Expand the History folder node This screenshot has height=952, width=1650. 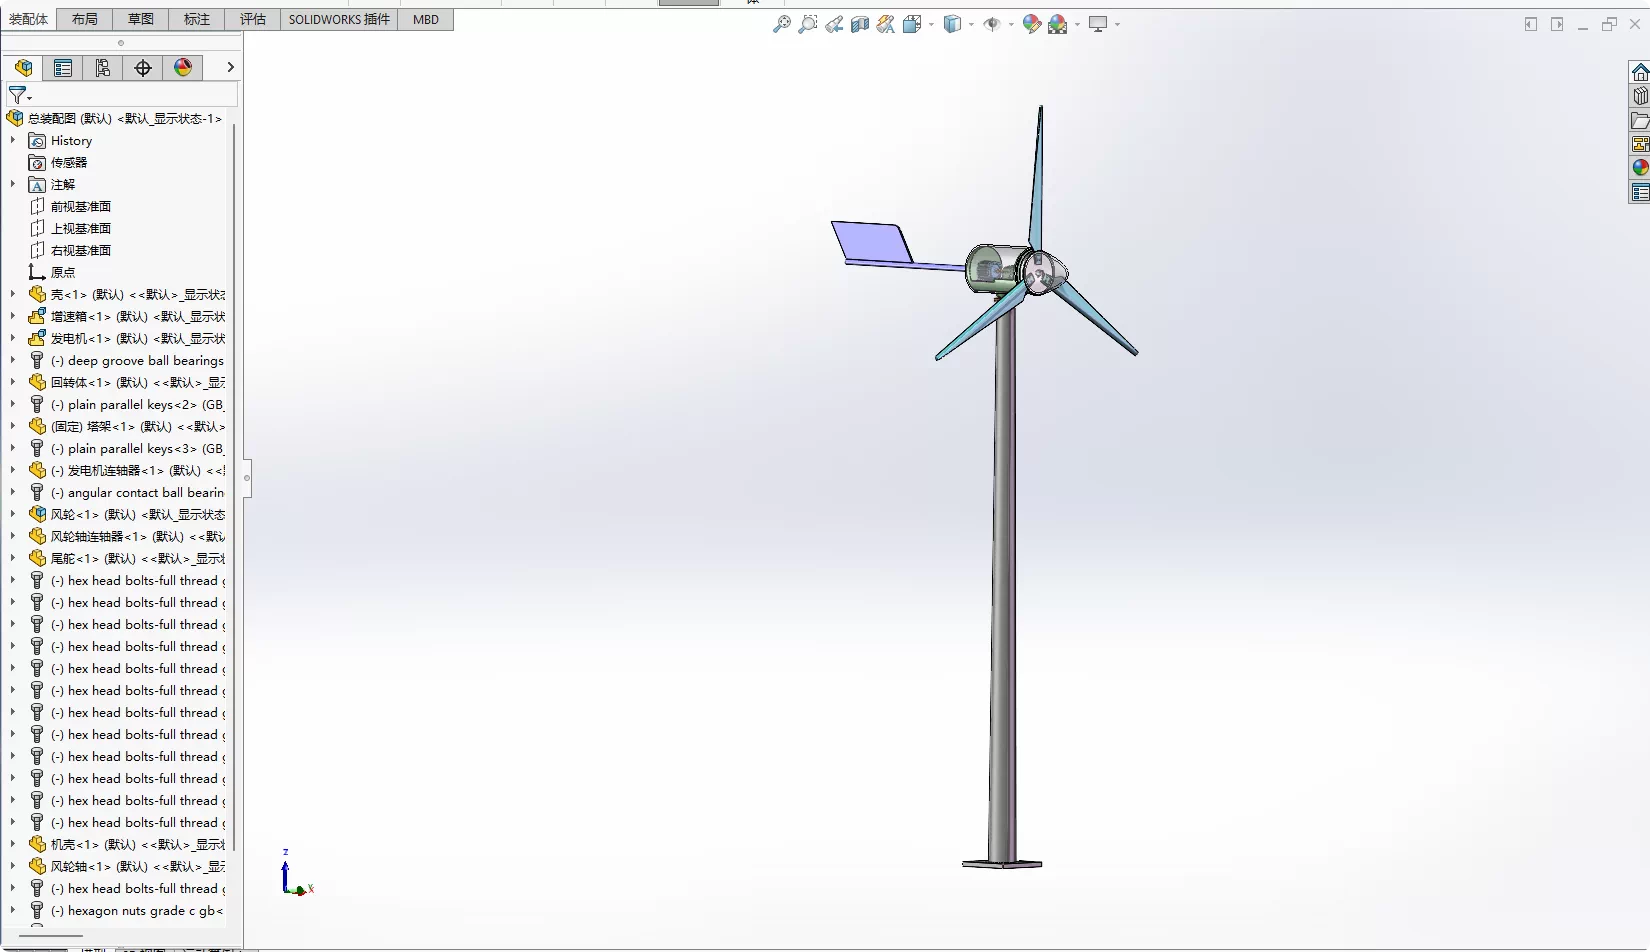pos(13,141)
